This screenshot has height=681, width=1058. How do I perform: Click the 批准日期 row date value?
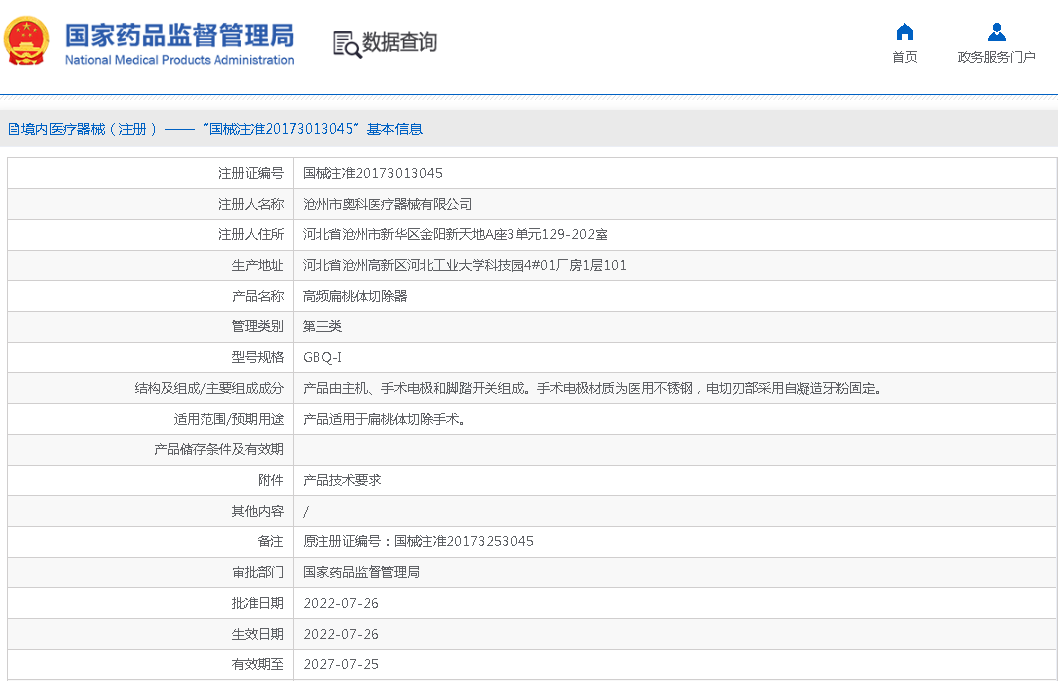(341, 603)
